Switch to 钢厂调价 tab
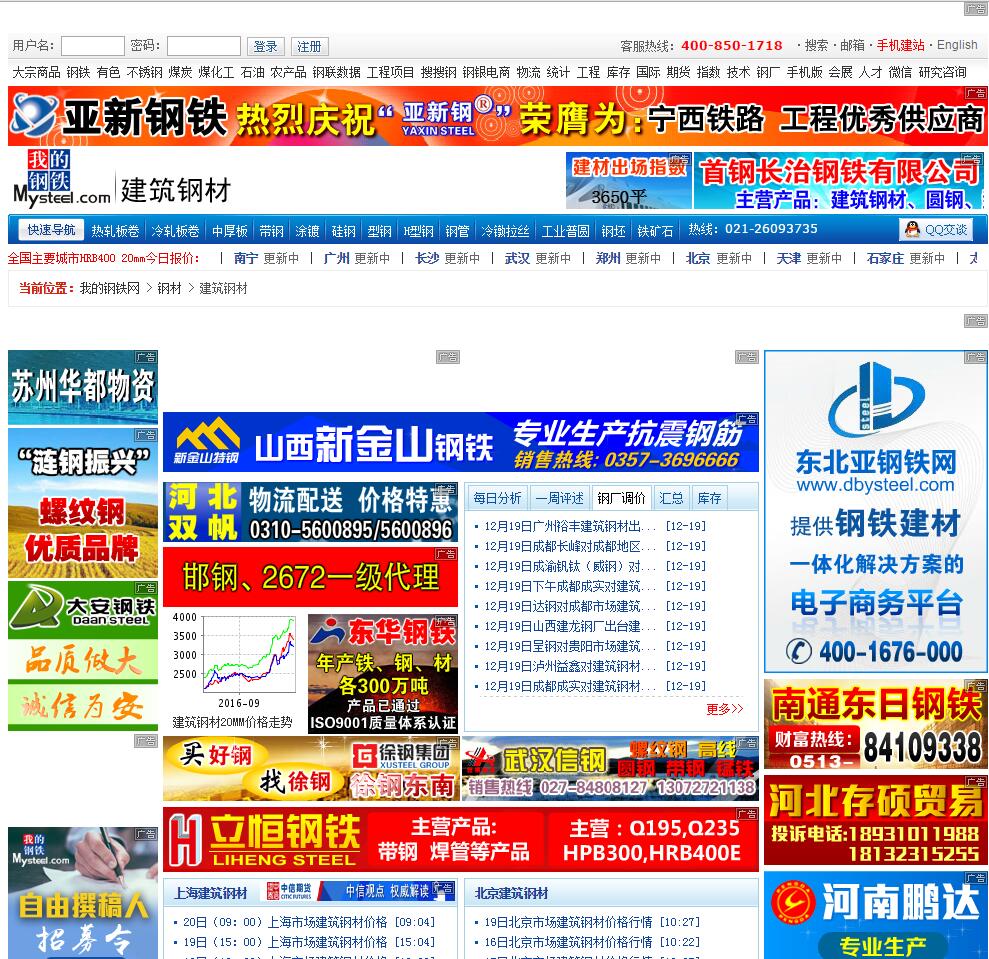Viewport: 989px width, 959px height. click(x=621, y=498)
